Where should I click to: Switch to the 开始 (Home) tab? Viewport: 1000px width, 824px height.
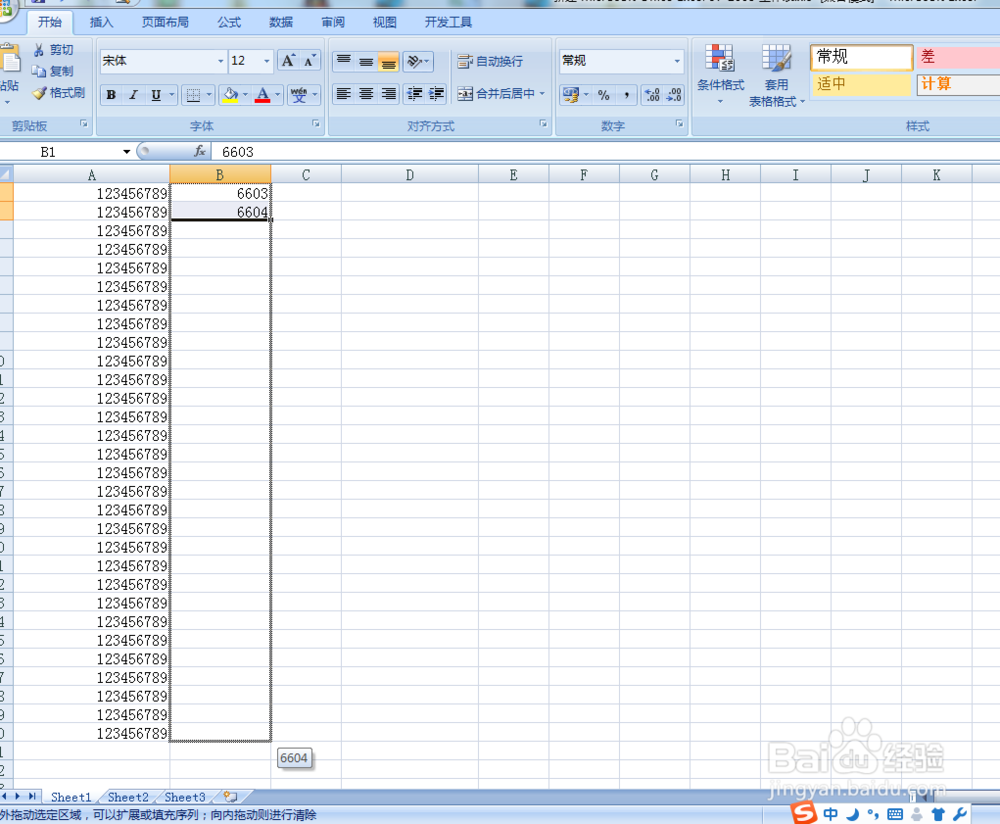(49, 22)
